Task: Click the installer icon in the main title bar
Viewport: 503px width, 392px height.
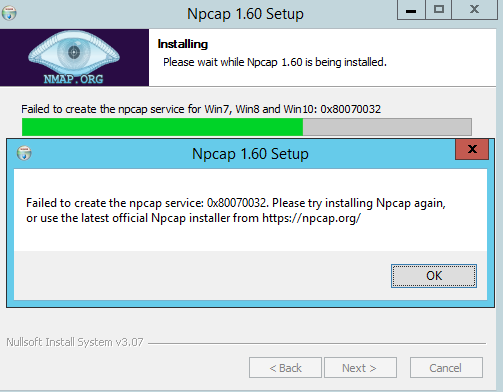Action: pyautogui.click(x=9, y=13)
